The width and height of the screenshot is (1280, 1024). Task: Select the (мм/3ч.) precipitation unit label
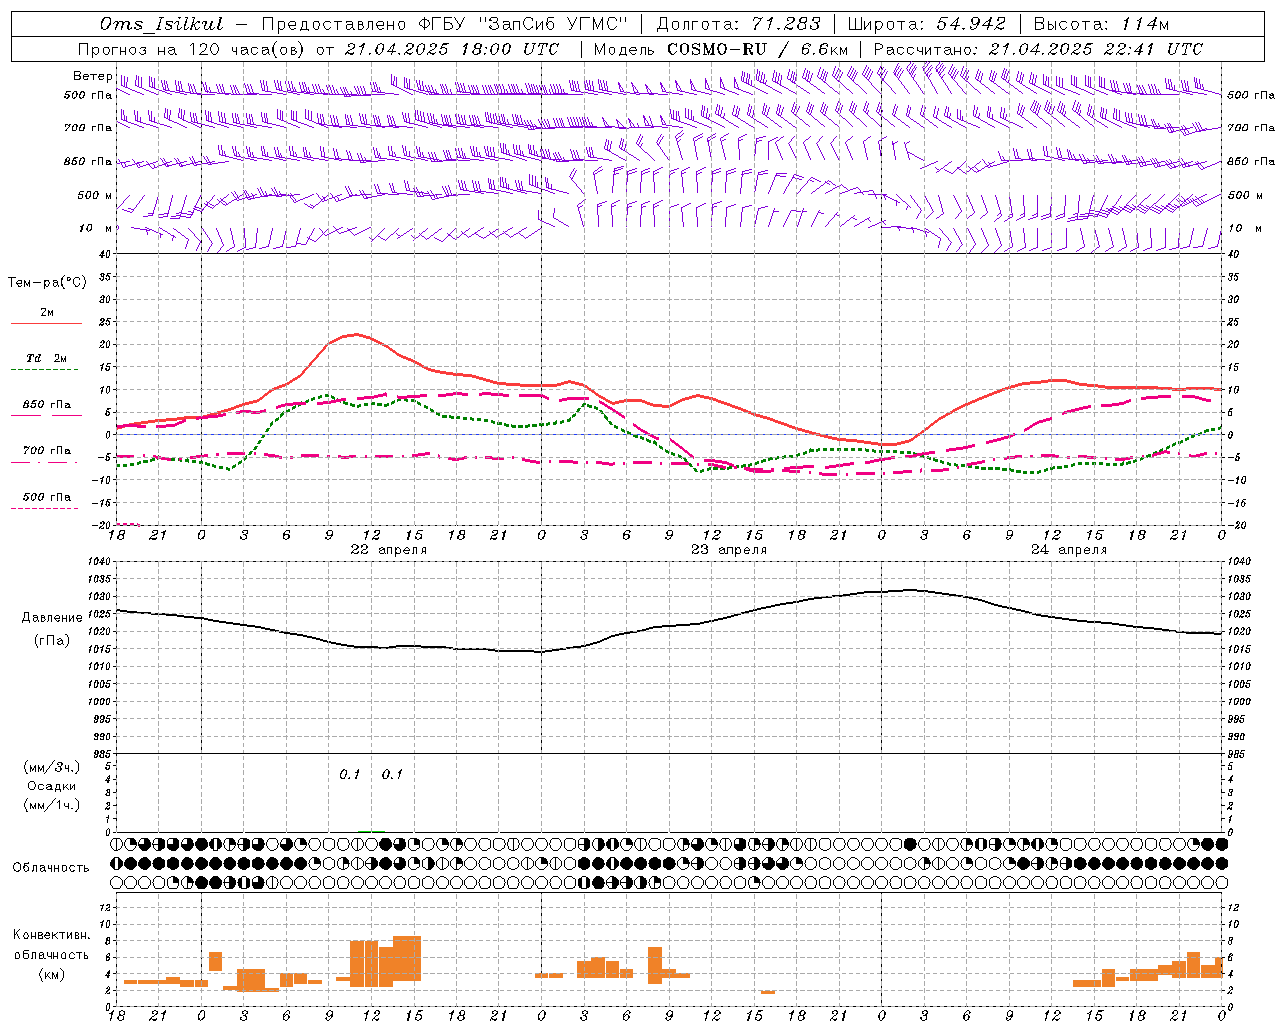52,767
